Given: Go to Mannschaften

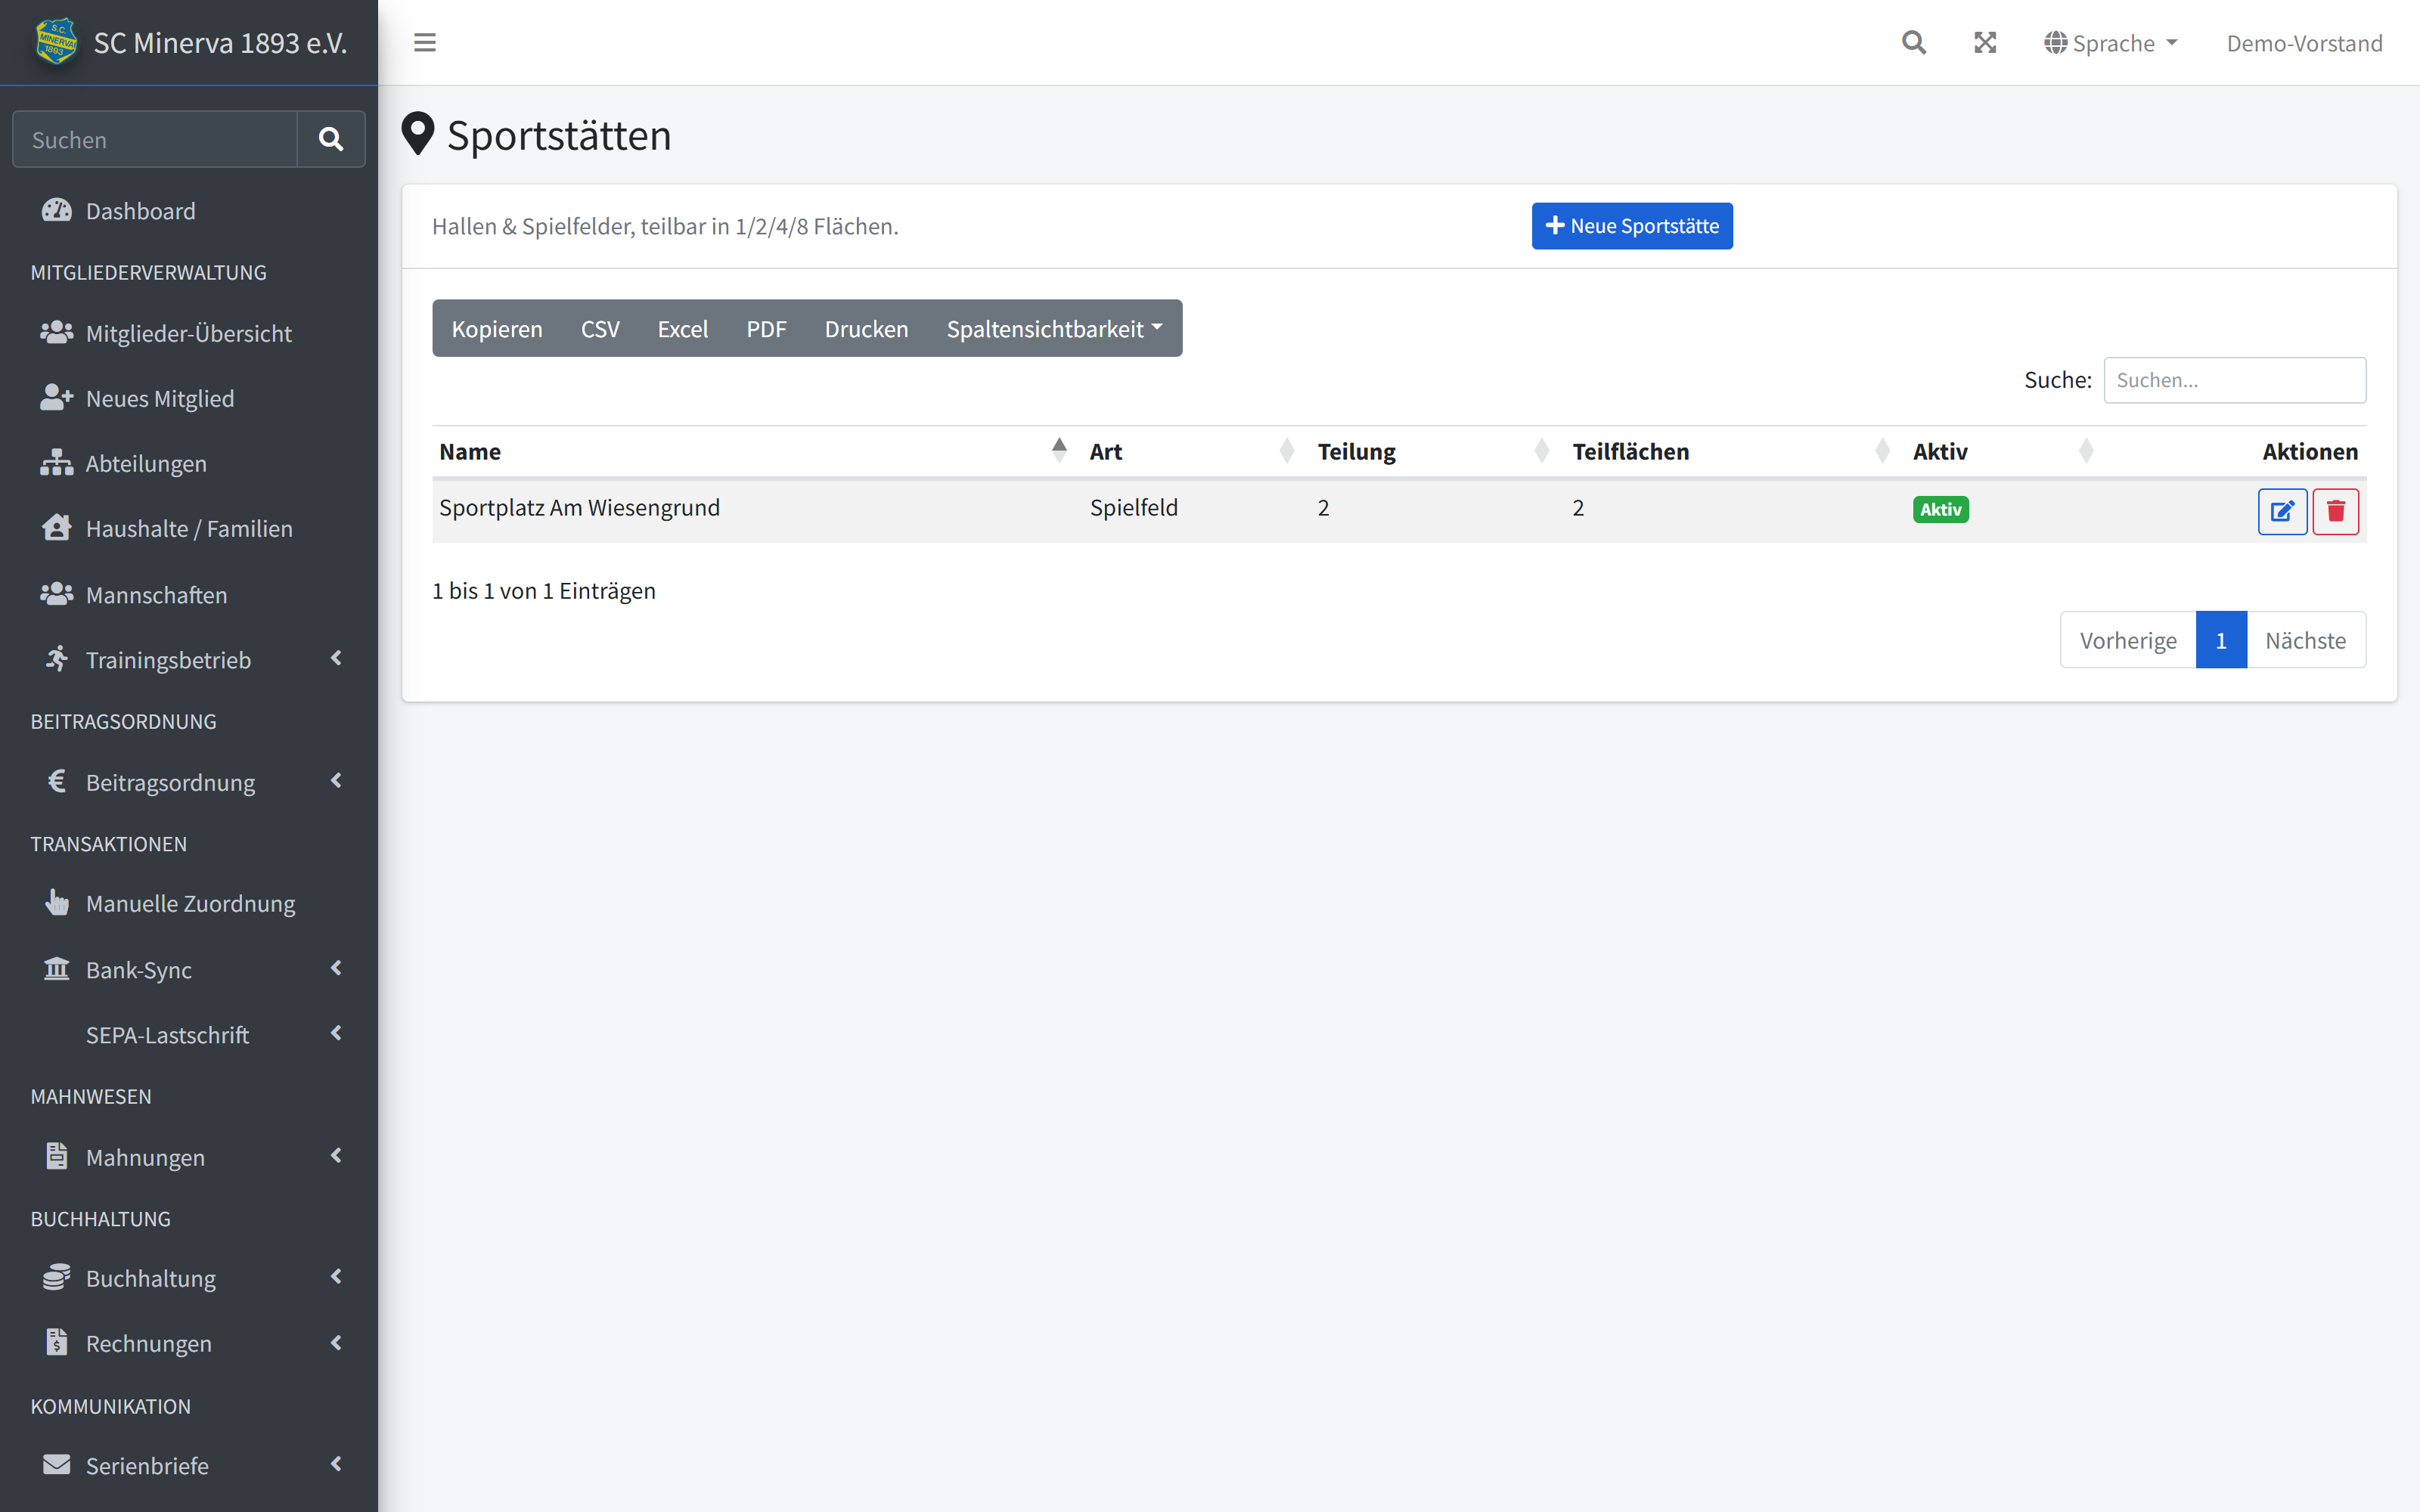Looking at the screenshot, I should 189,594.
